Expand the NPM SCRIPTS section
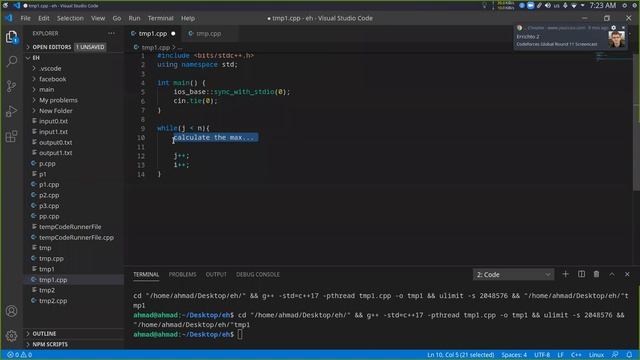Image resolution: width=640 pixels, height=360 pixels. tap(73, 344)
